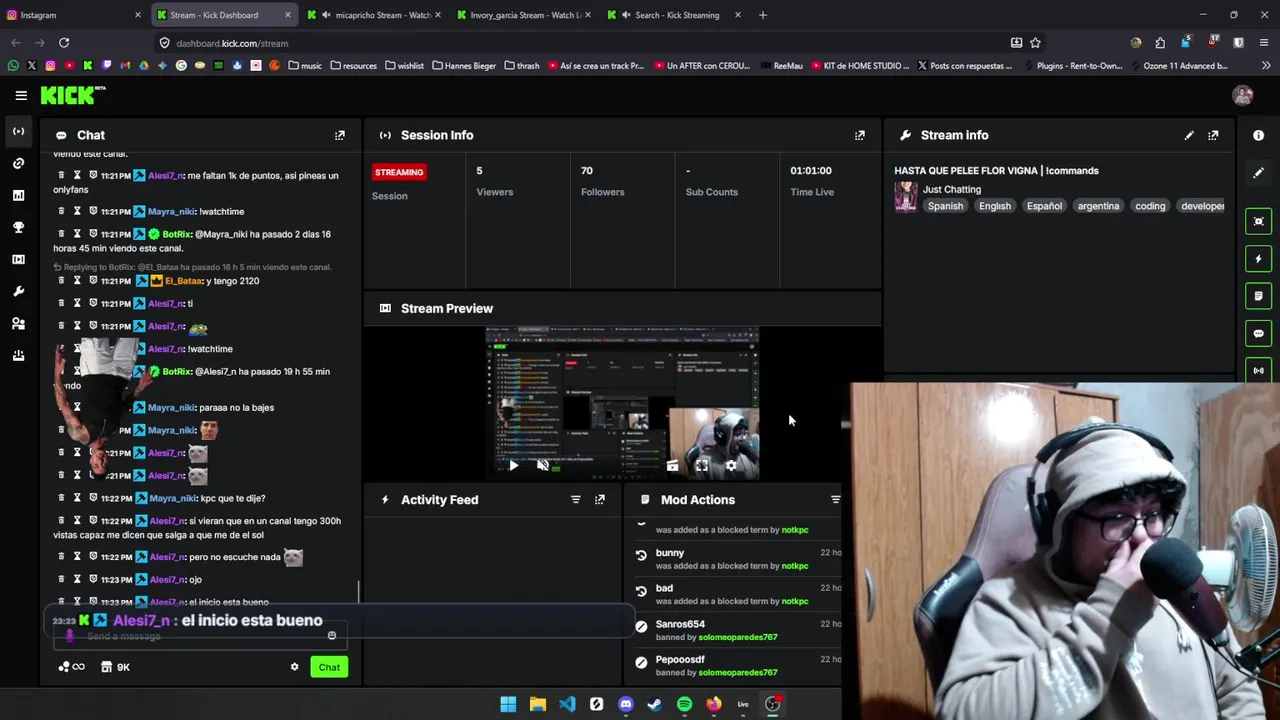Pop out the Stream info panel
1280x720 pixels.
1213,135
